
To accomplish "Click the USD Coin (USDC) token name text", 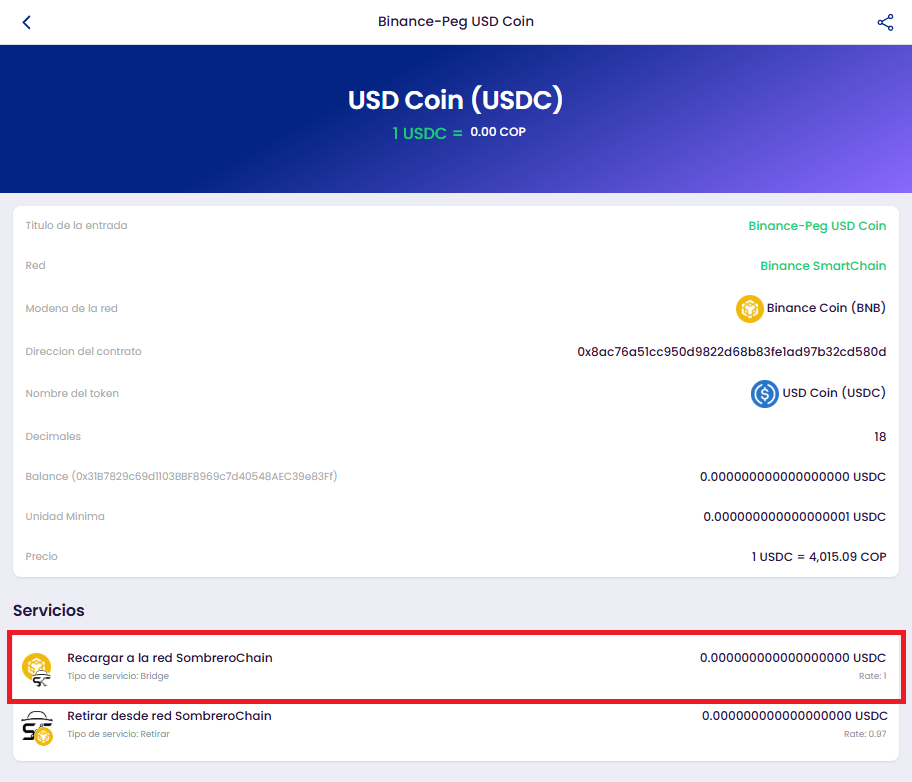I will click(x=834, y=393).
